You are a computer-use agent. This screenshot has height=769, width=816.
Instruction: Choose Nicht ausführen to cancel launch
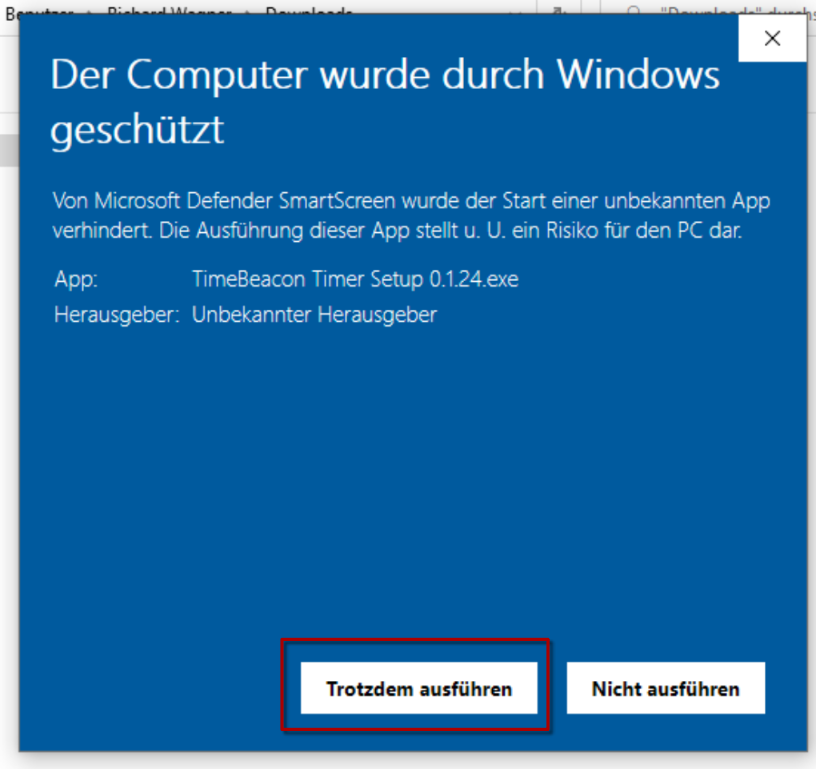click(666, 688)
